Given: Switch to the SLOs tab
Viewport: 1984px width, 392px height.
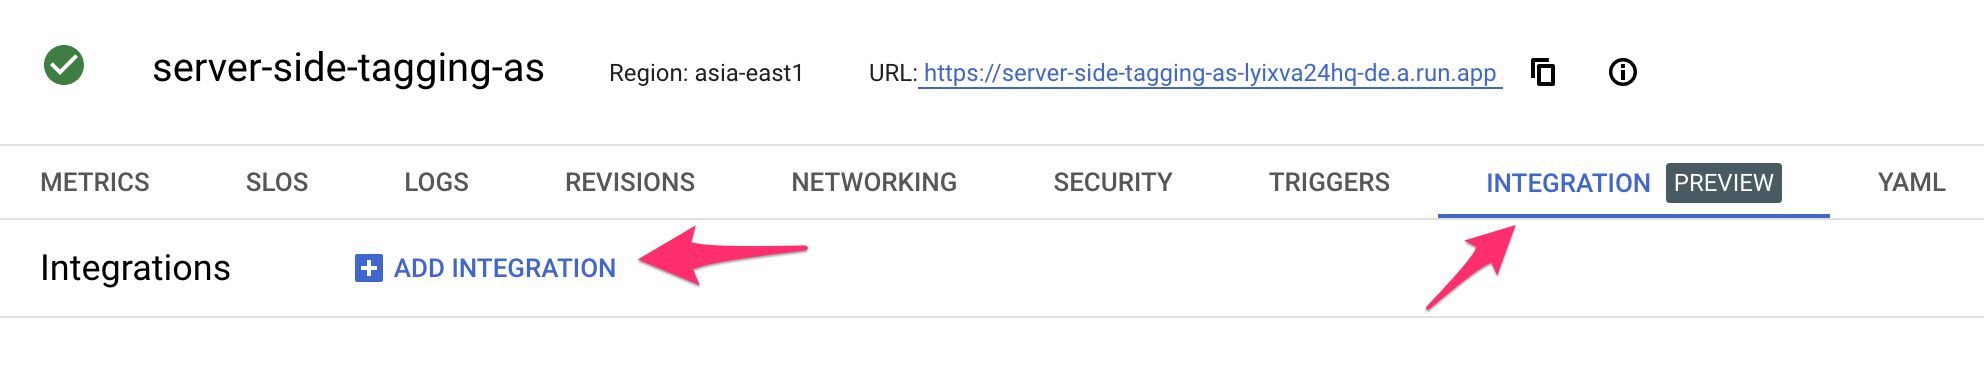Looking at the screenshot, I should coord(277,182).
